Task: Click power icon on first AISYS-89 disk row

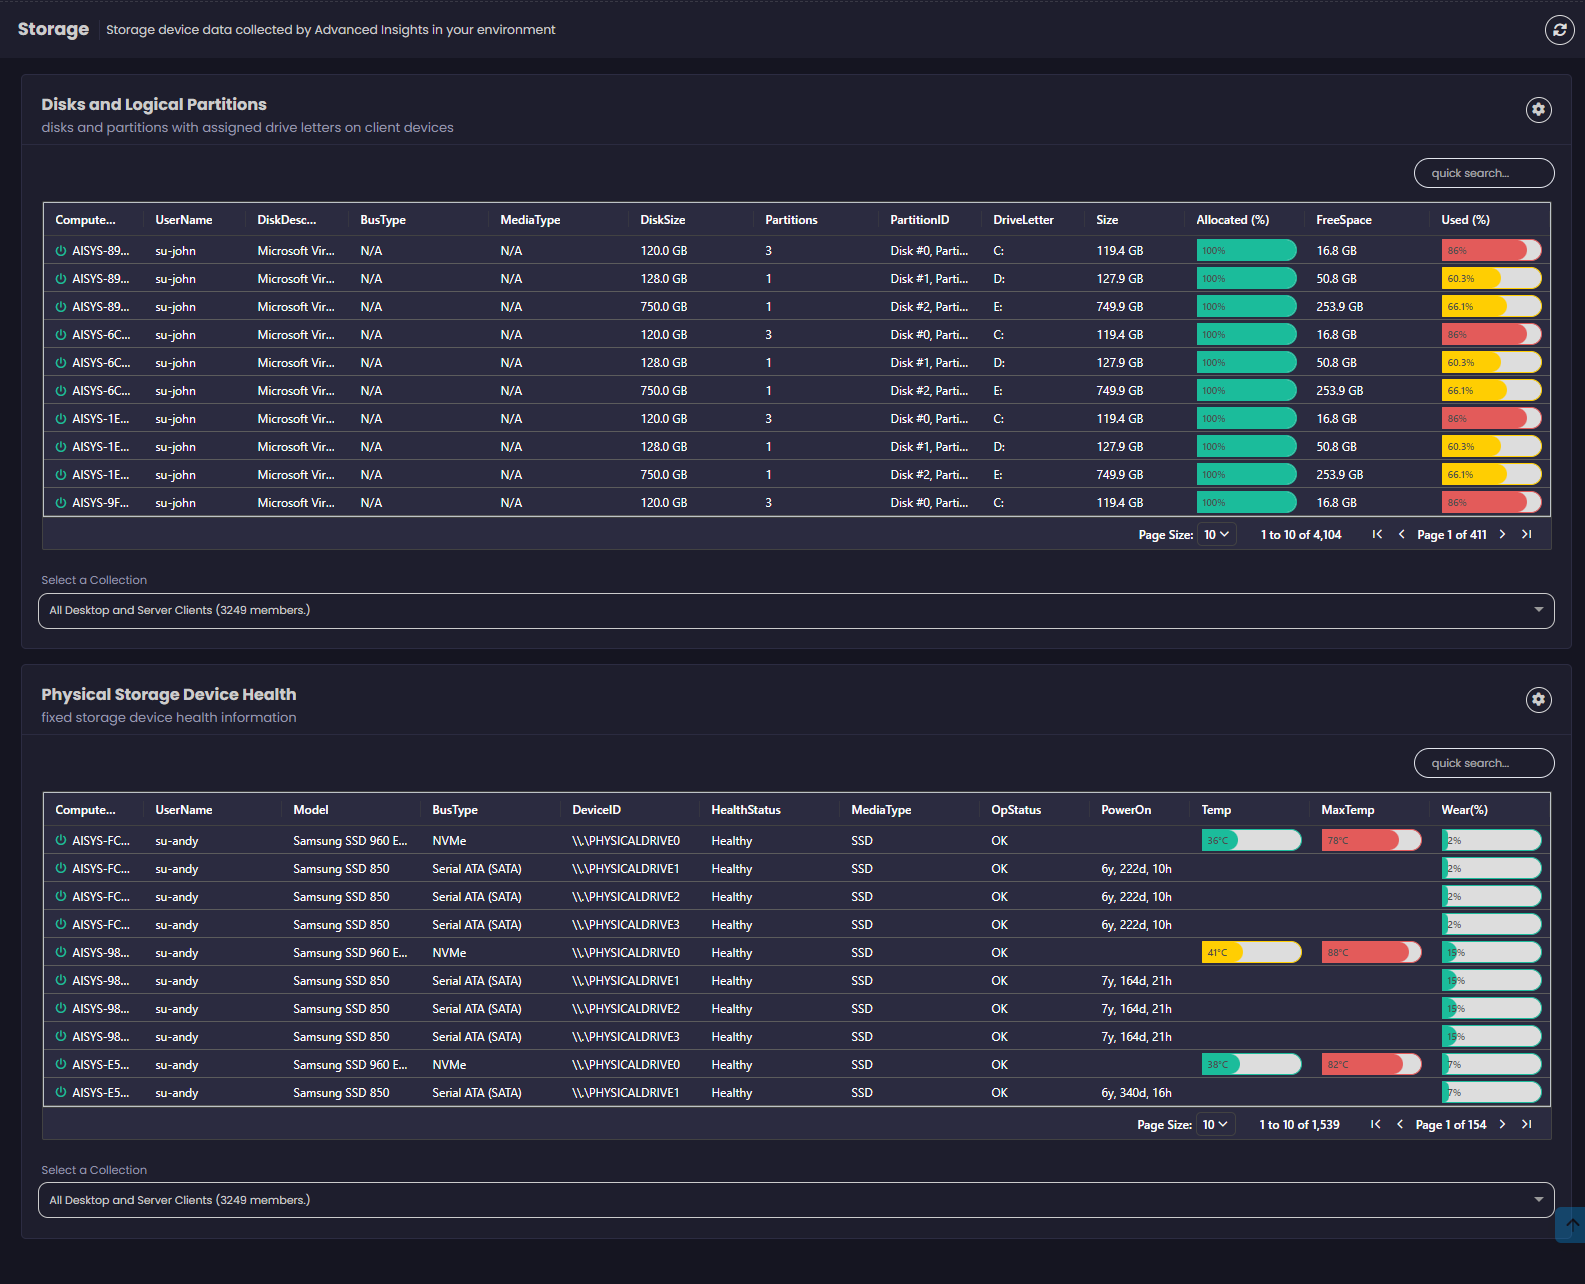Action: click(61, 251)
